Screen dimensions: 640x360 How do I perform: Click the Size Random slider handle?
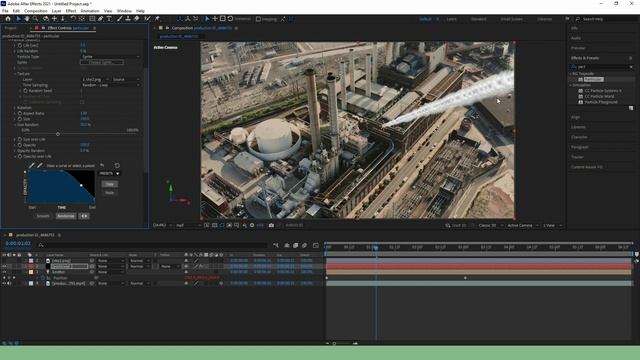58,134
